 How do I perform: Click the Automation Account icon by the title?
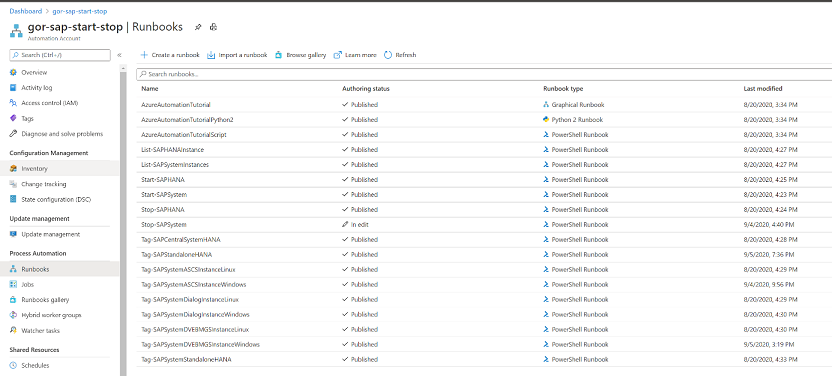[16, 31]
